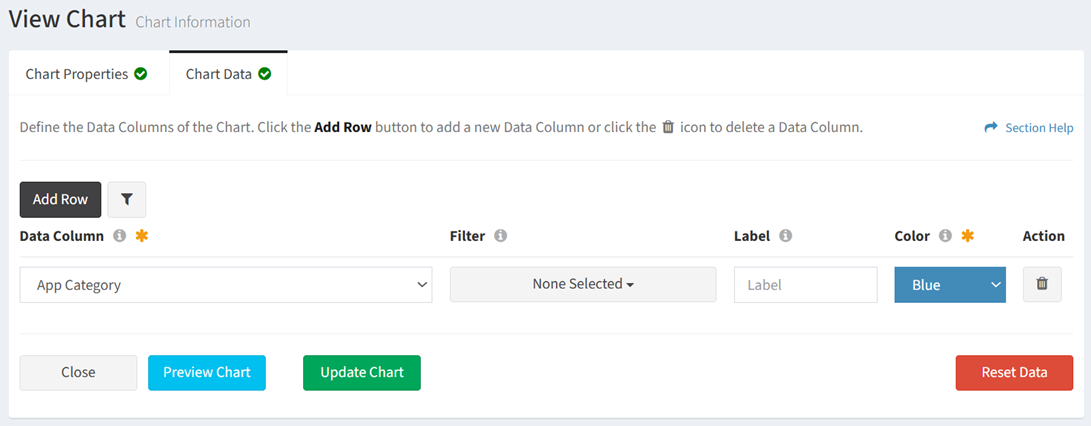The image size is (1091, 426).
Task: Click the red Reset Data button
Action: click(1014, 372)
